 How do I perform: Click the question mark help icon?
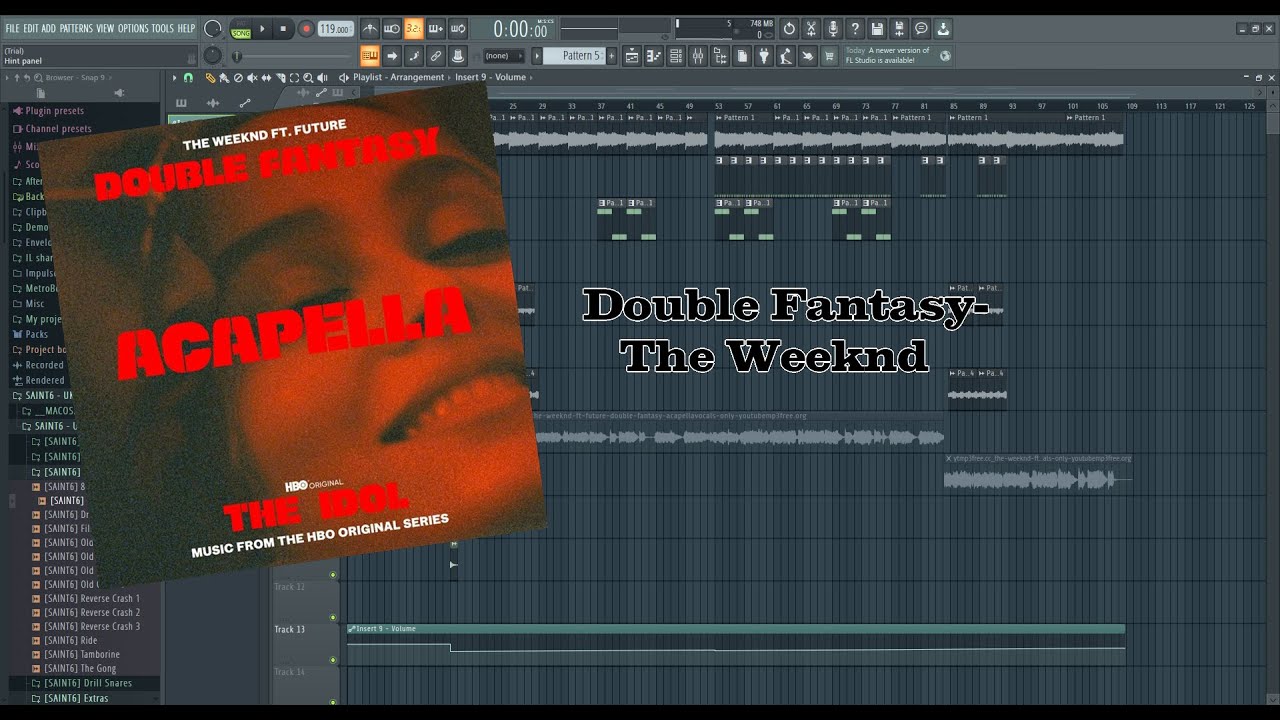tap(855, 29)
